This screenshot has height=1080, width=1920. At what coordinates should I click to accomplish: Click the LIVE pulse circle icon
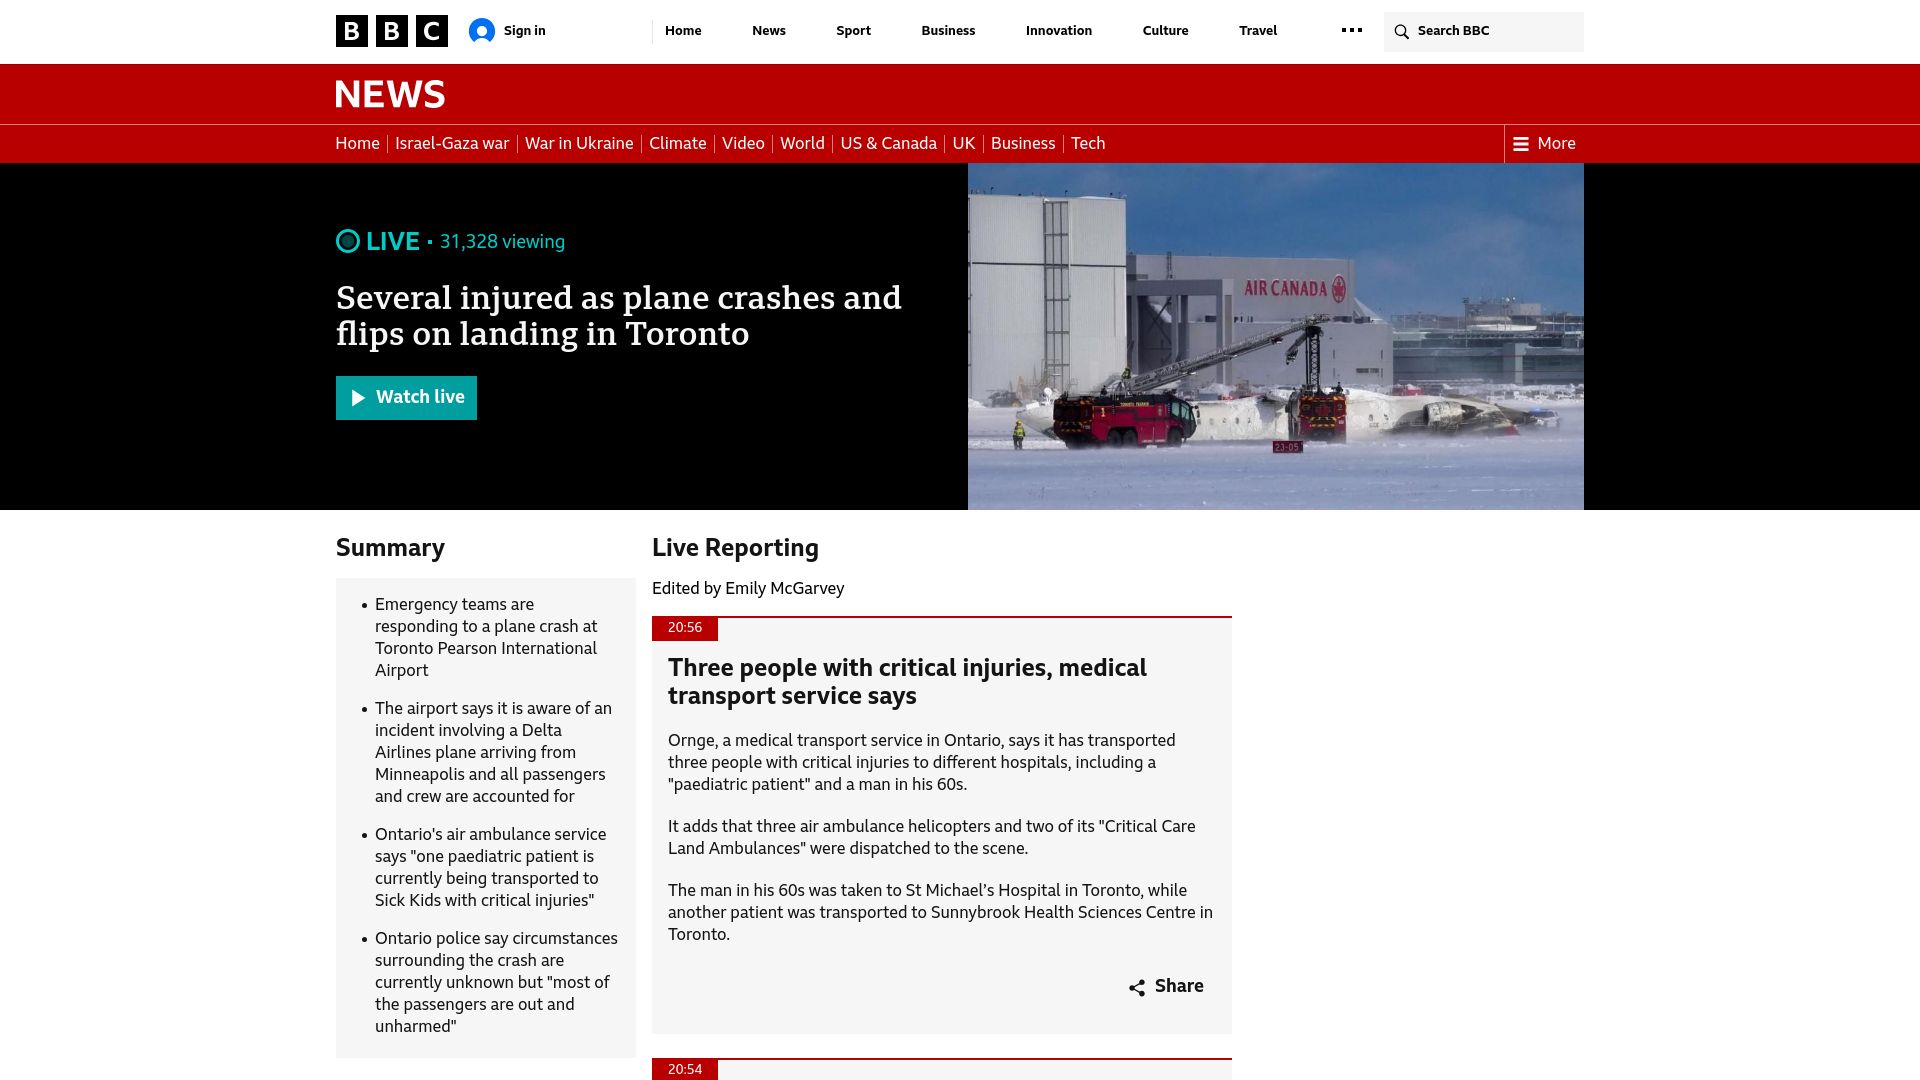click(x=348, y=241)
